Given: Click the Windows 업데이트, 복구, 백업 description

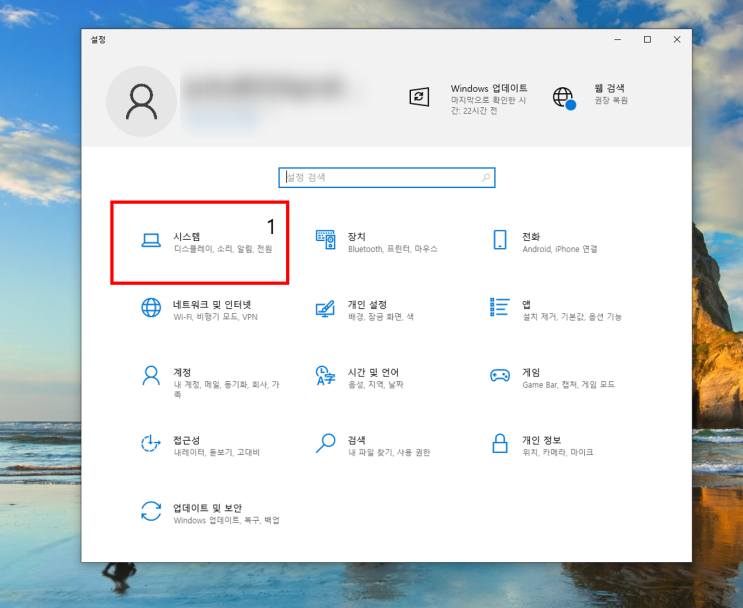Looking at the screenshot, I should pyautogui.click(x=227, y=520).
